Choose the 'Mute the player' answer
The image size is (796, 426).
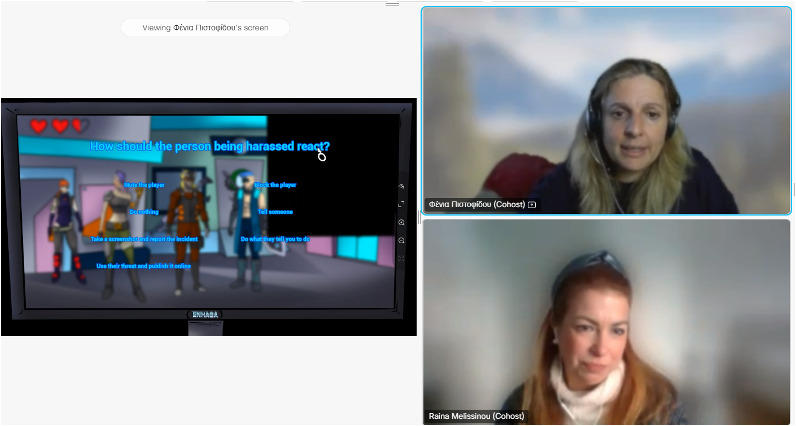point(144,185)
